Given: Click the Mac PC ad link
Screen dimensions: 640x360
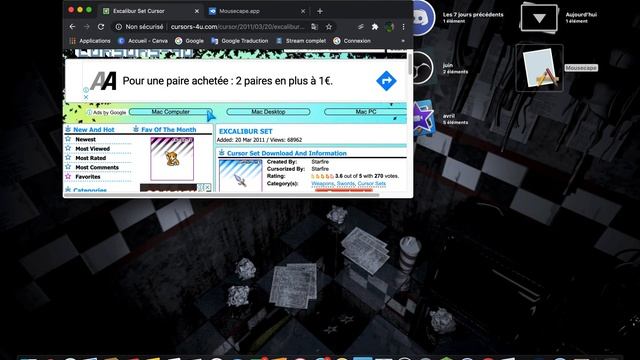Looking at the screenshot, I should pos(365,111).
